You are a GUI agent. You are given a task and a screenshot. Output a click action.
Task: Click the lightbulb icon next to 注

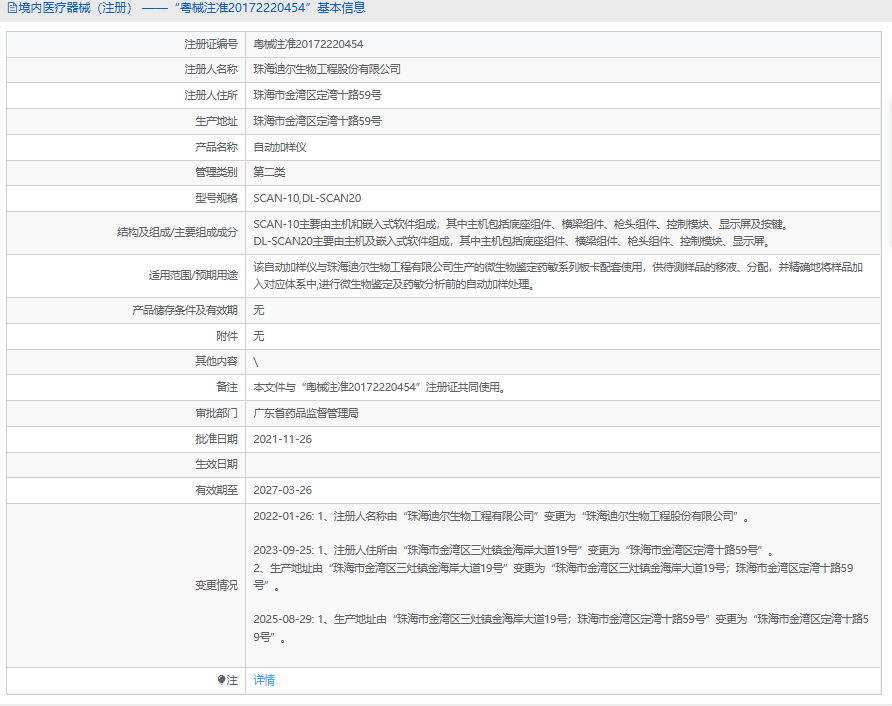click(x=221, y=680)
